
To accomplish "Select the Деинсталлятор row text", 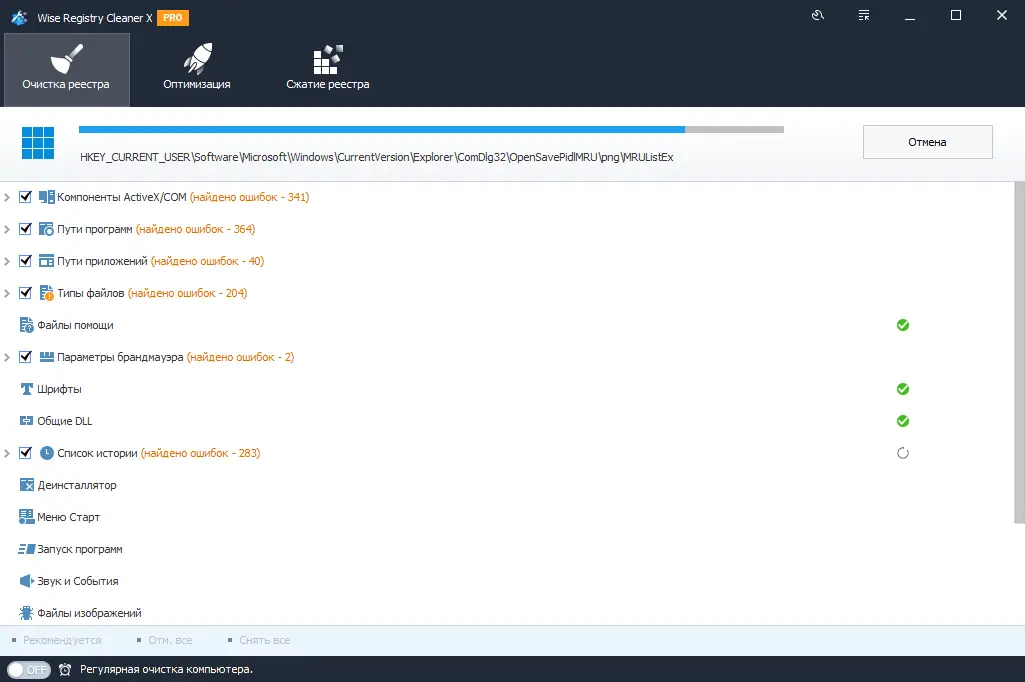I will pos(77,485).
